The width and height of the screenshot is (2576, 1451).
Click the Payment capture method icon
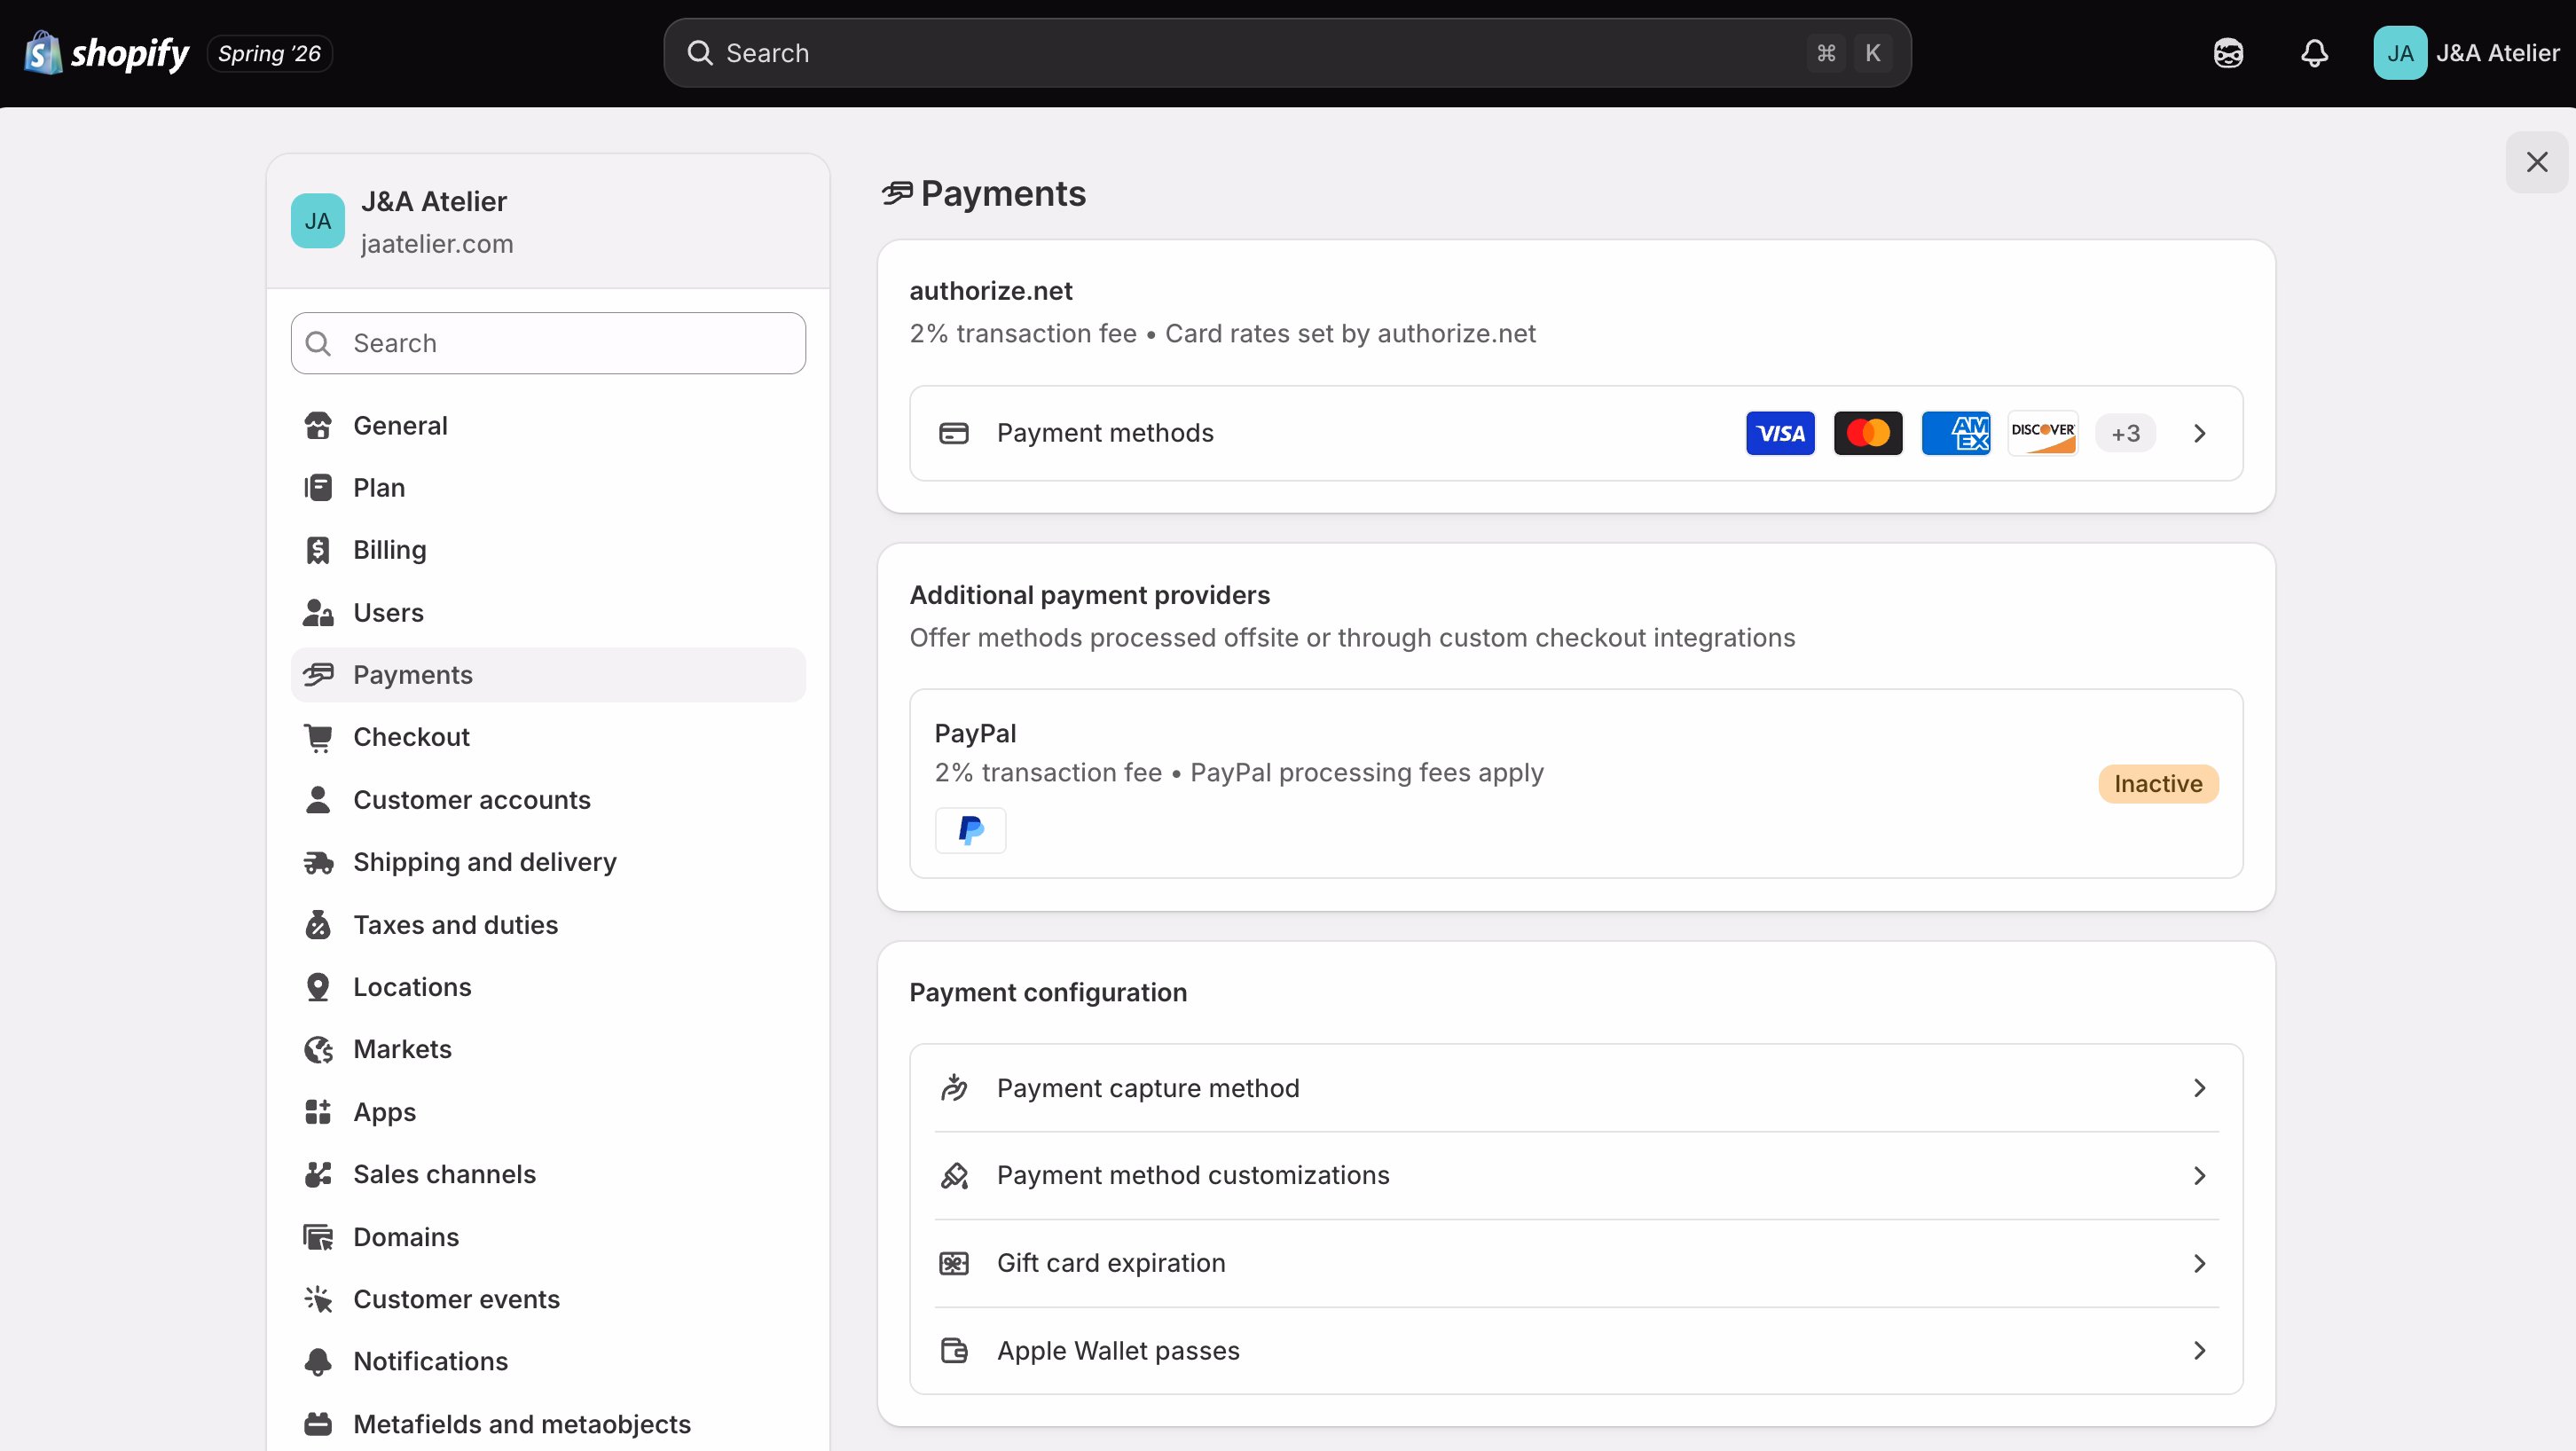[x=953, y=1088]
